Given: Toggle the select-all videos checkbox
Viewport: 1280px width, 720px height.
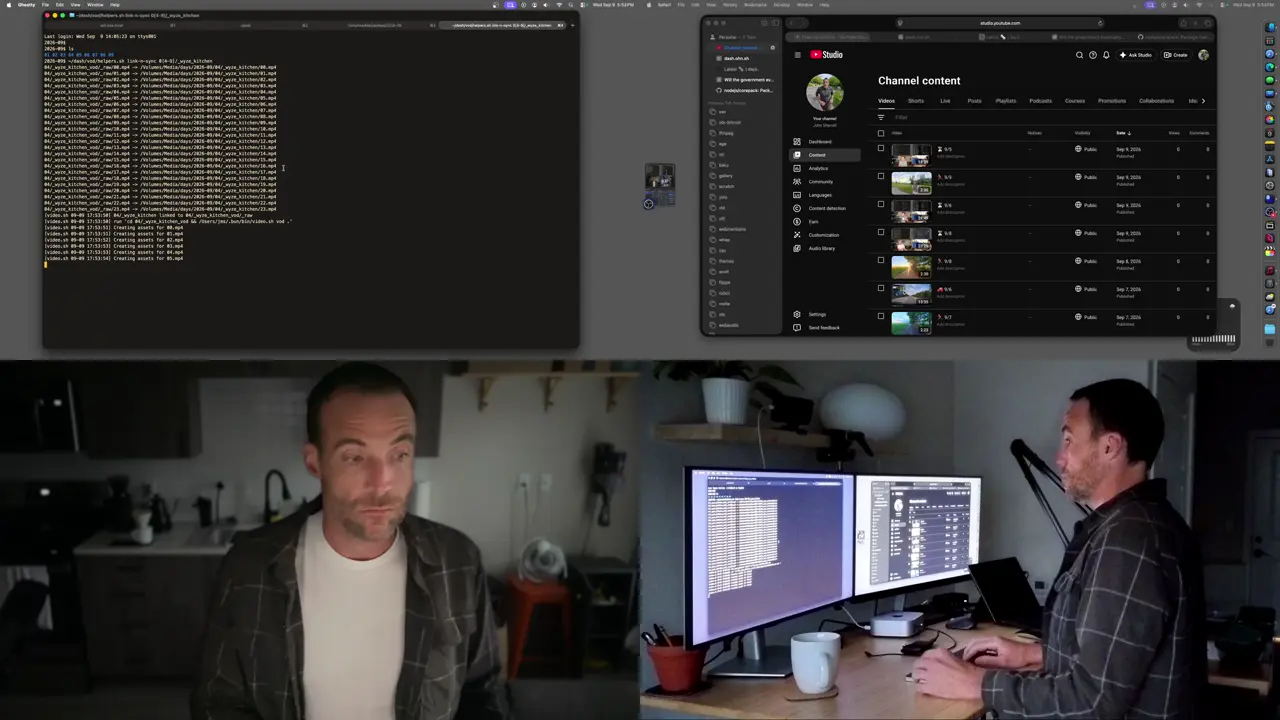Looking at the screenshot, I should [x=881, y=133].
